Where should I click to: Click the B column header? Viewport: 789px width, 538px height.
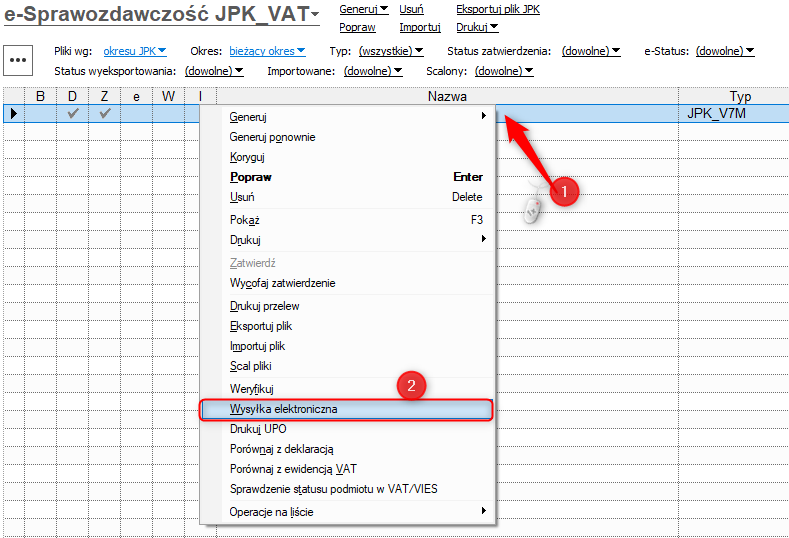tap(40, 96)
